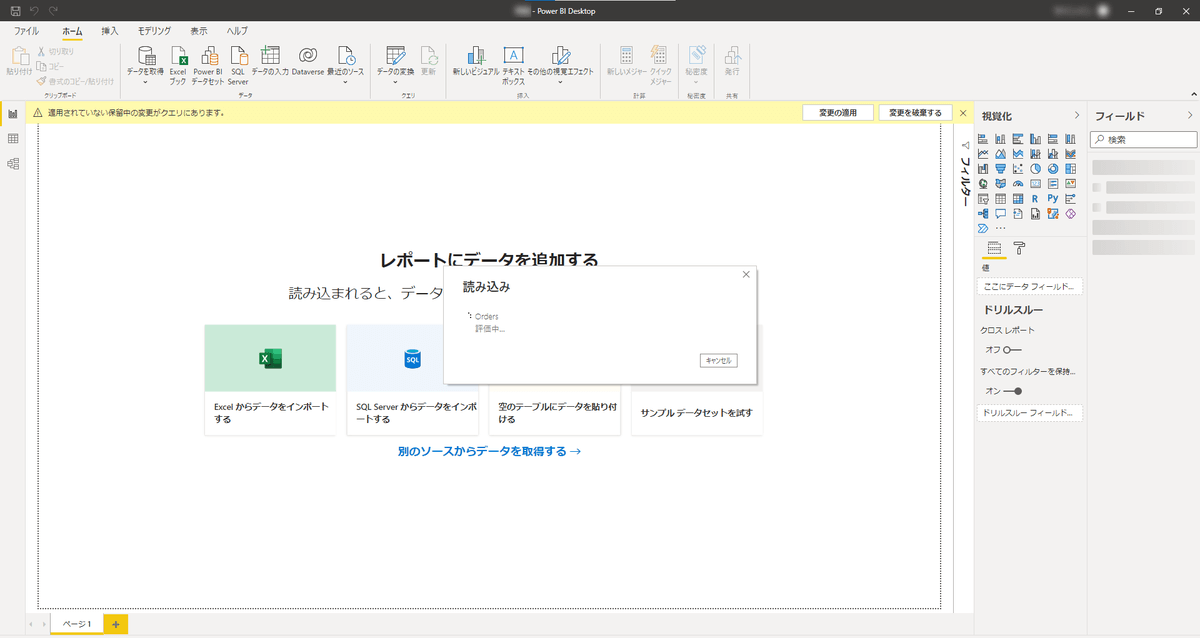The height and width of the screenshot is (638, 1200).
Task: Open the format paint roller tab
Action: pos(1019,248)
